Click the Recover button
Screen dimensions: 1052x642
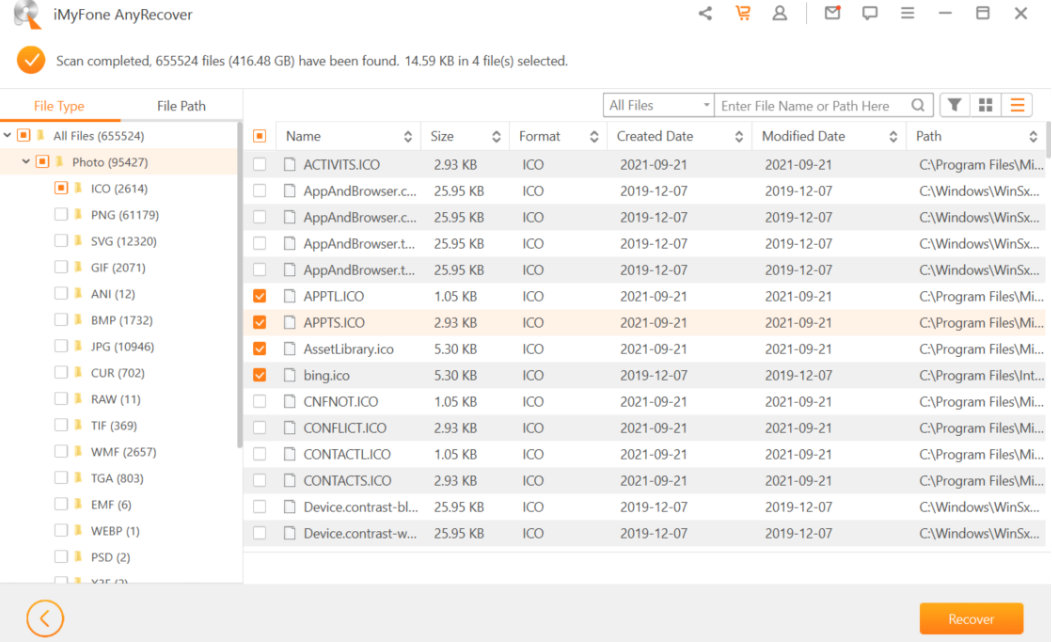(x=971, y=619)
